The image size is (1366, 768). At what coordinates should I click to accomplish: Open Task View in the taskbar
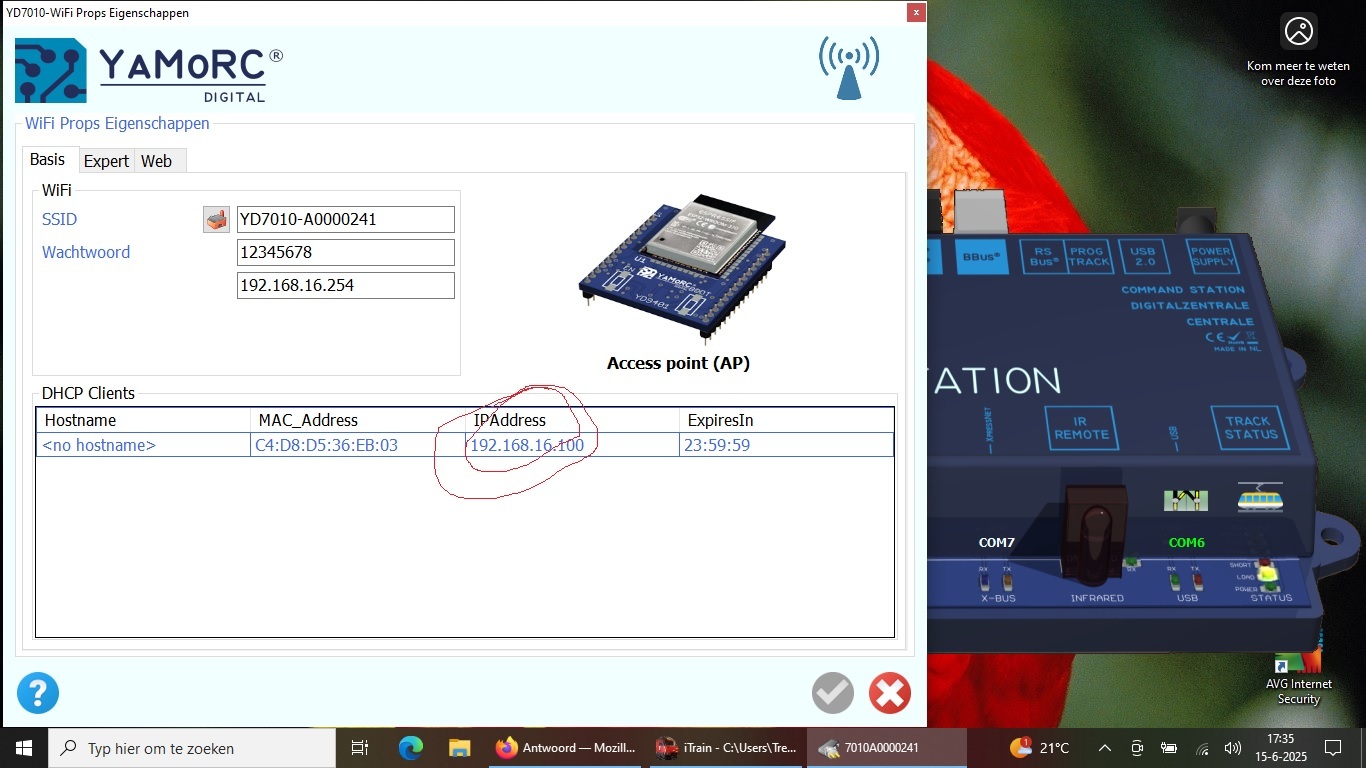click(x=360, y=748)
